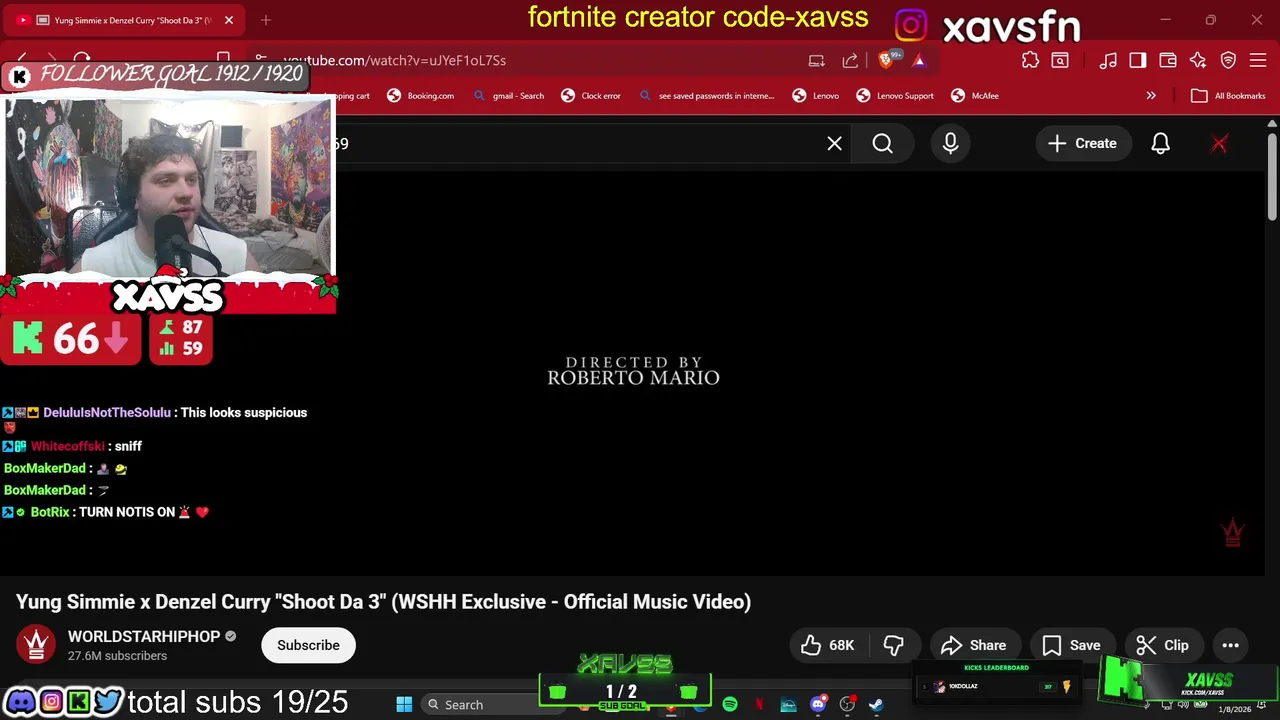Image resolution: width=1280 pixels, height=720 pixels.
Task: Close the Yung Simmie x Denzel Curry tab
Action: point(229,20)
